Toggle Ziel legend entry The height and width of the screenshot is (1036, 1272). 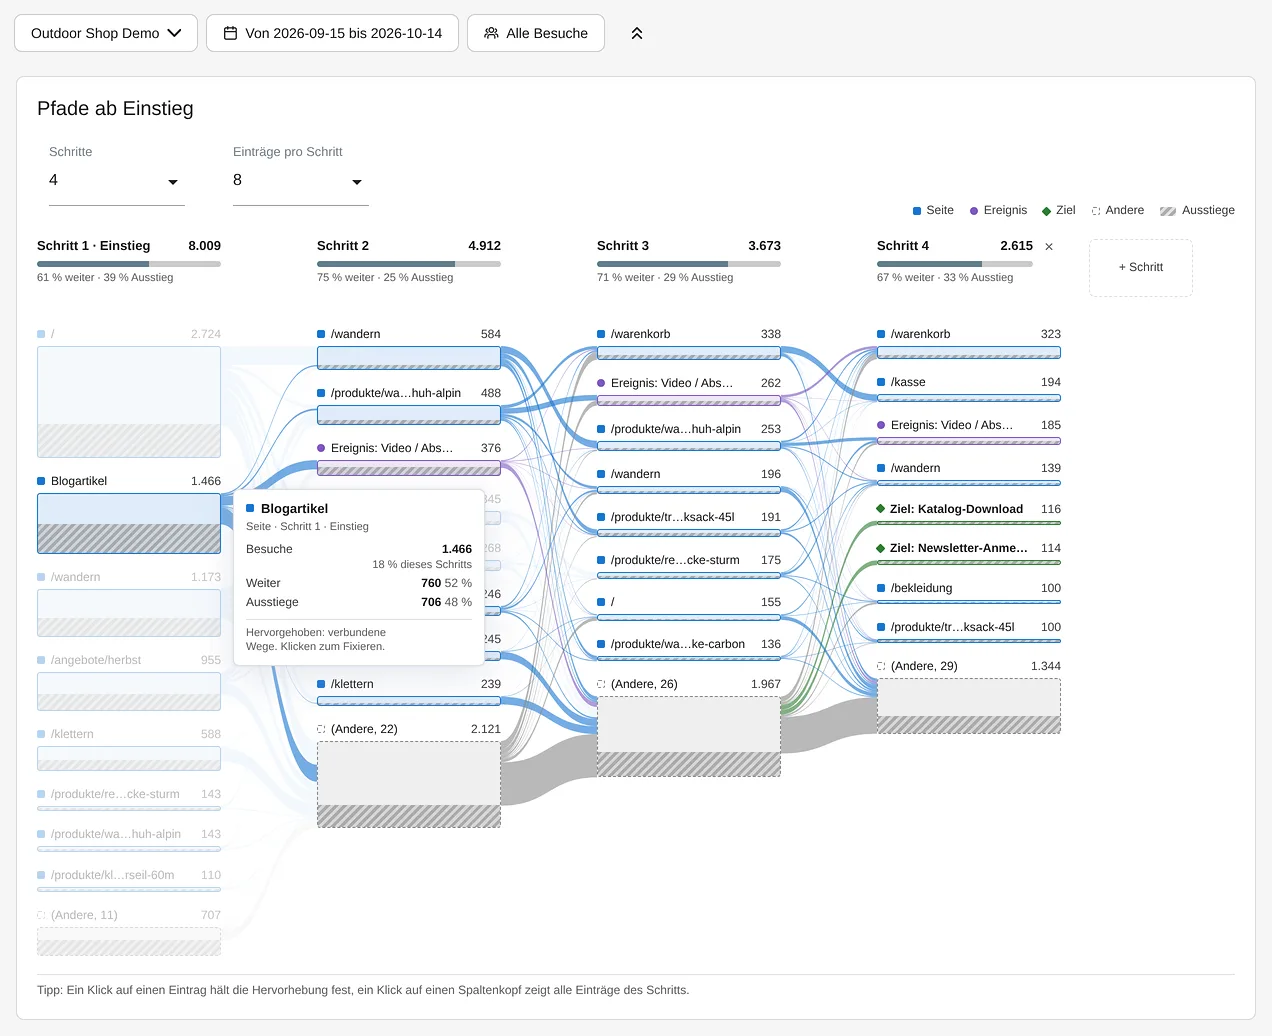tap(1058, 210)
